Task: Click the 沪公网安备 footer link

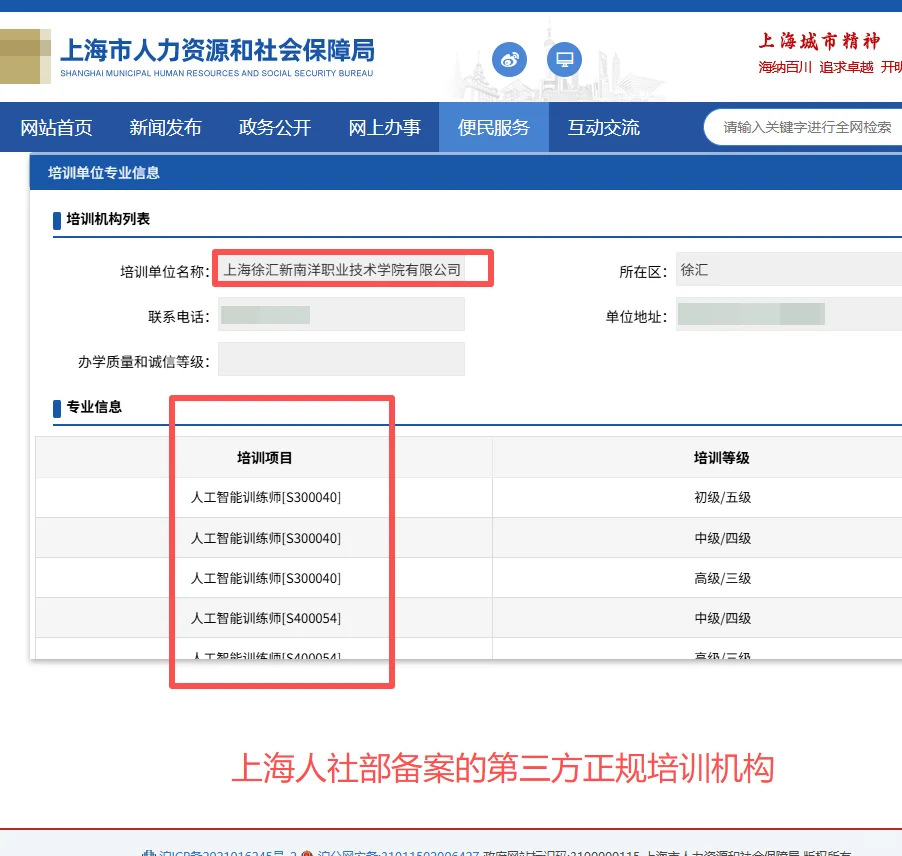Action: [x=398, y=853]
